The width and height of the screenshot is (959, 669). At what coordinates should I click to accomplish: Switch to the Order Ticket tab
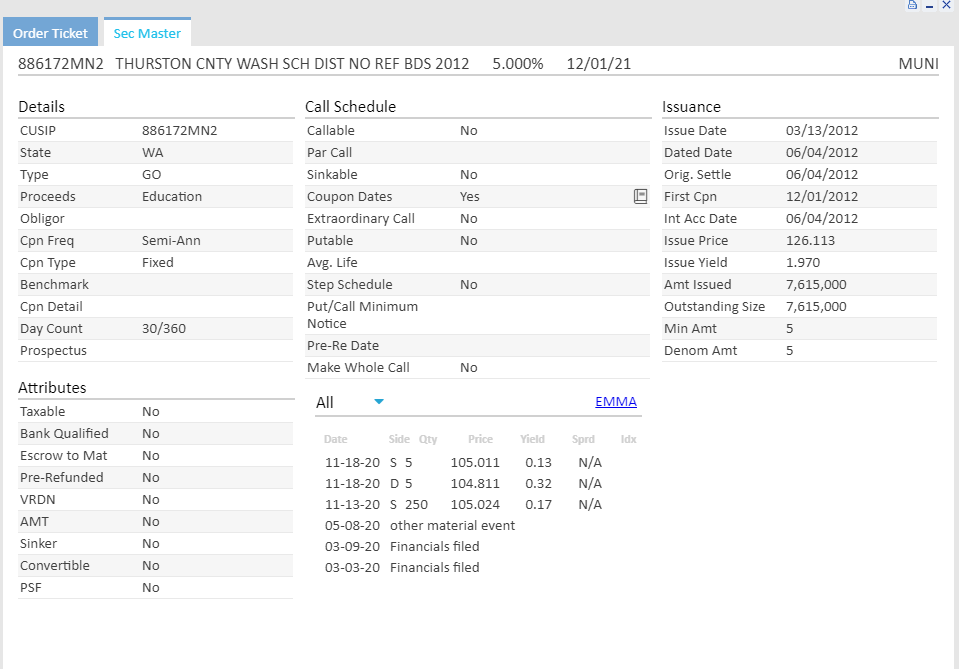point(50,33)
